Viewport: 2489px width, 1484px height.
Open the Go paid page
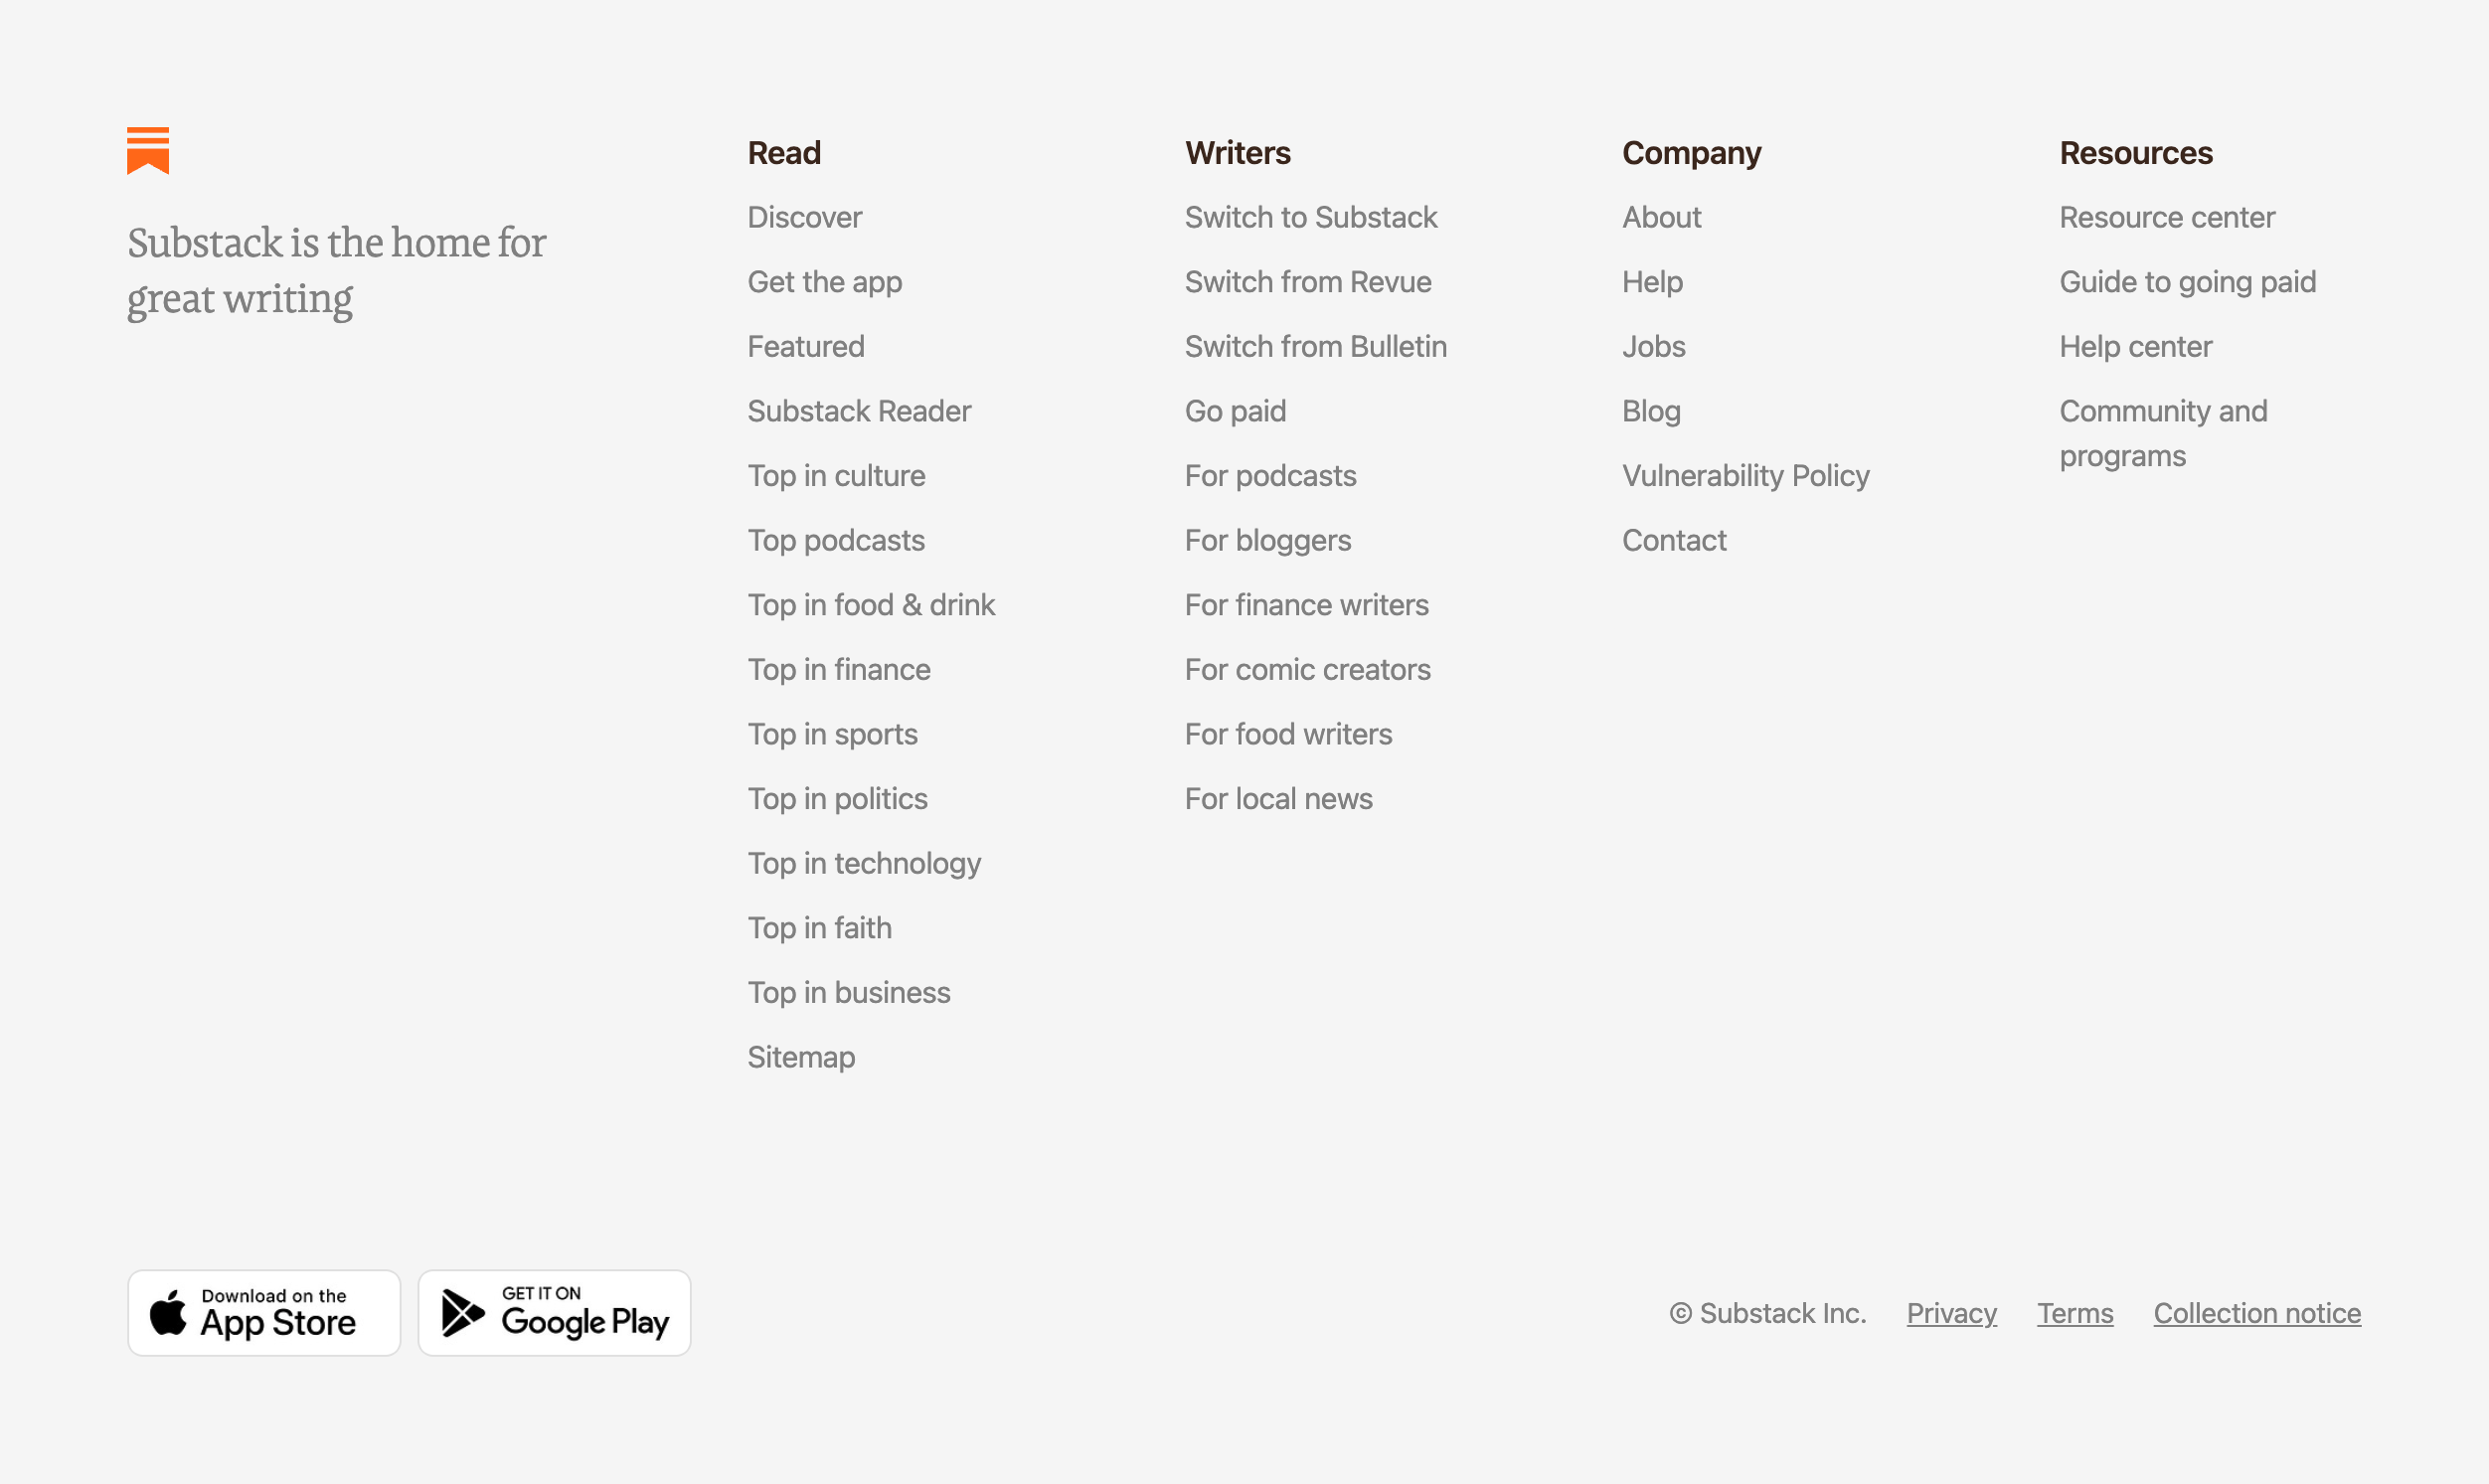1235,410
